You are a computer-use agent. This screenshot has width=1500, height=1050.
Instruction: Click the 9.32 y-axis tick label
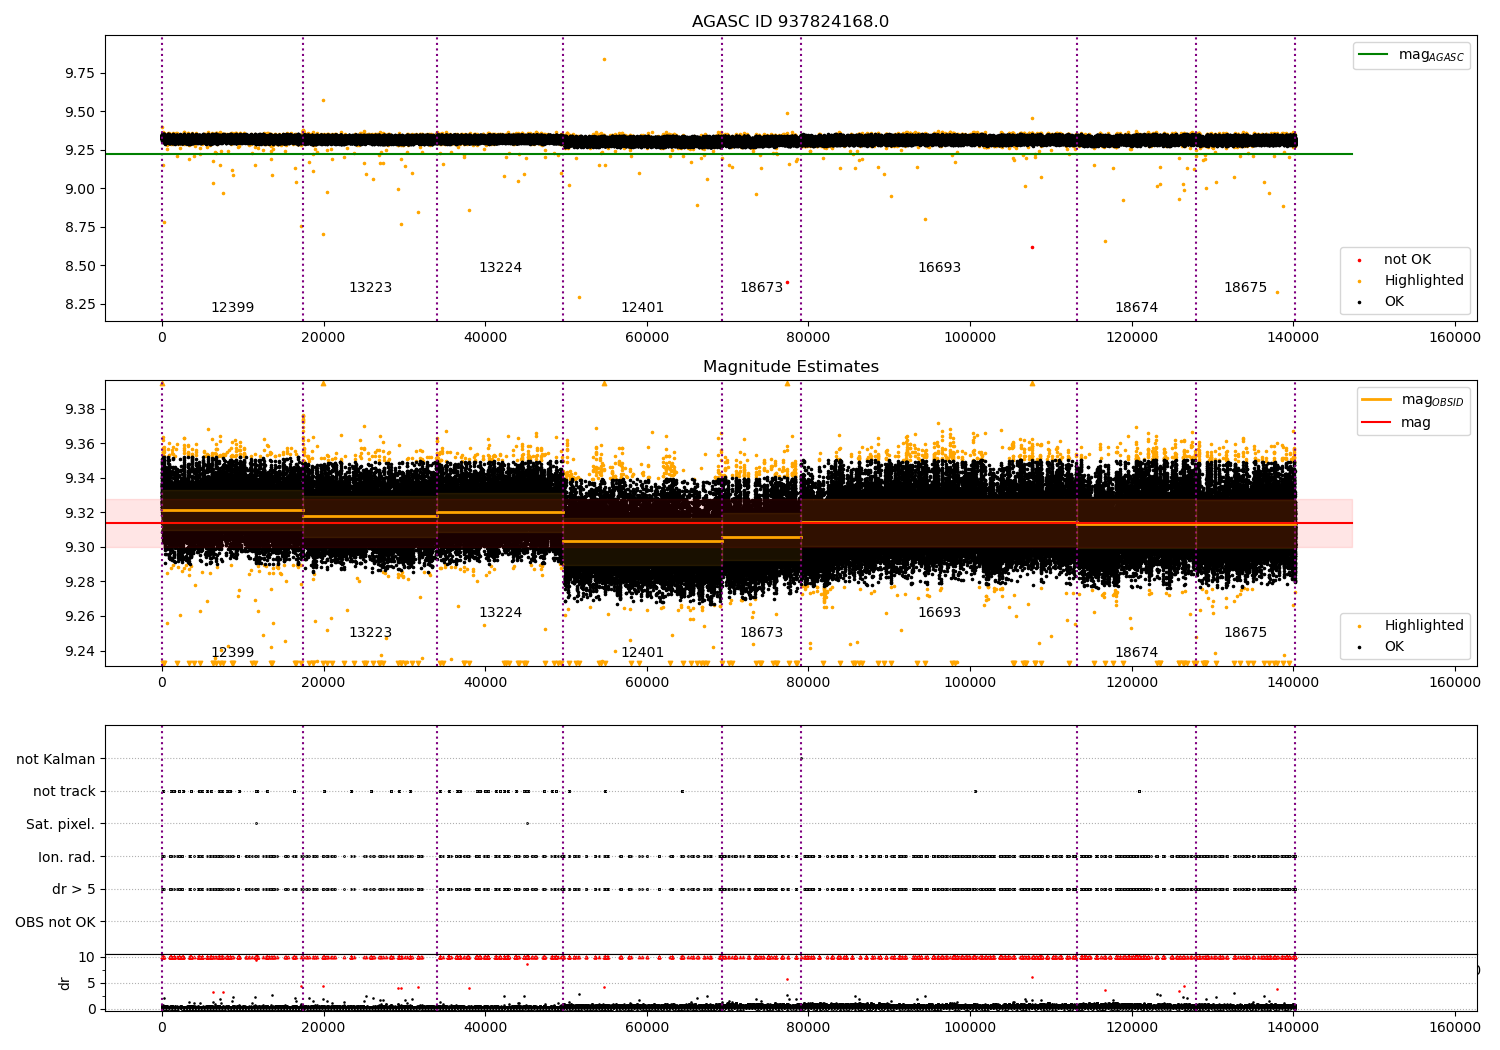point(80,513)
